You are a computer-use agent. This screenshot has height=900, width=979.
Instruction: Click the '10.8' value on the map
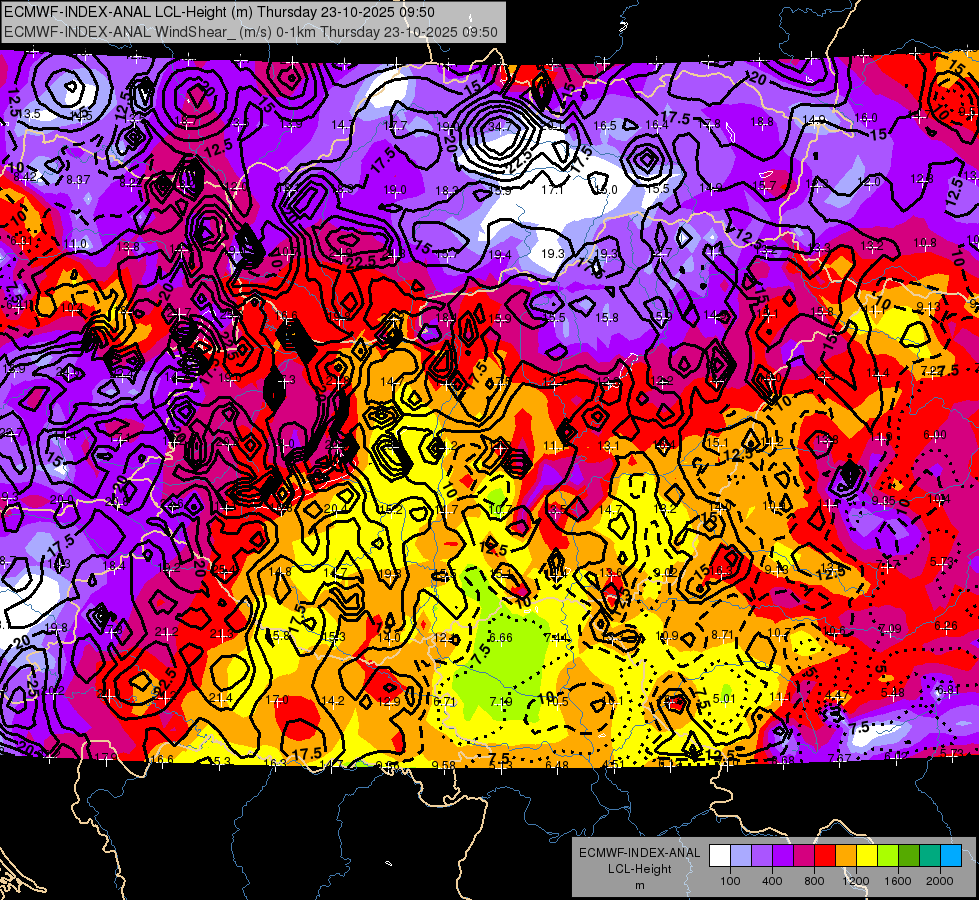[x=925, y=242]
